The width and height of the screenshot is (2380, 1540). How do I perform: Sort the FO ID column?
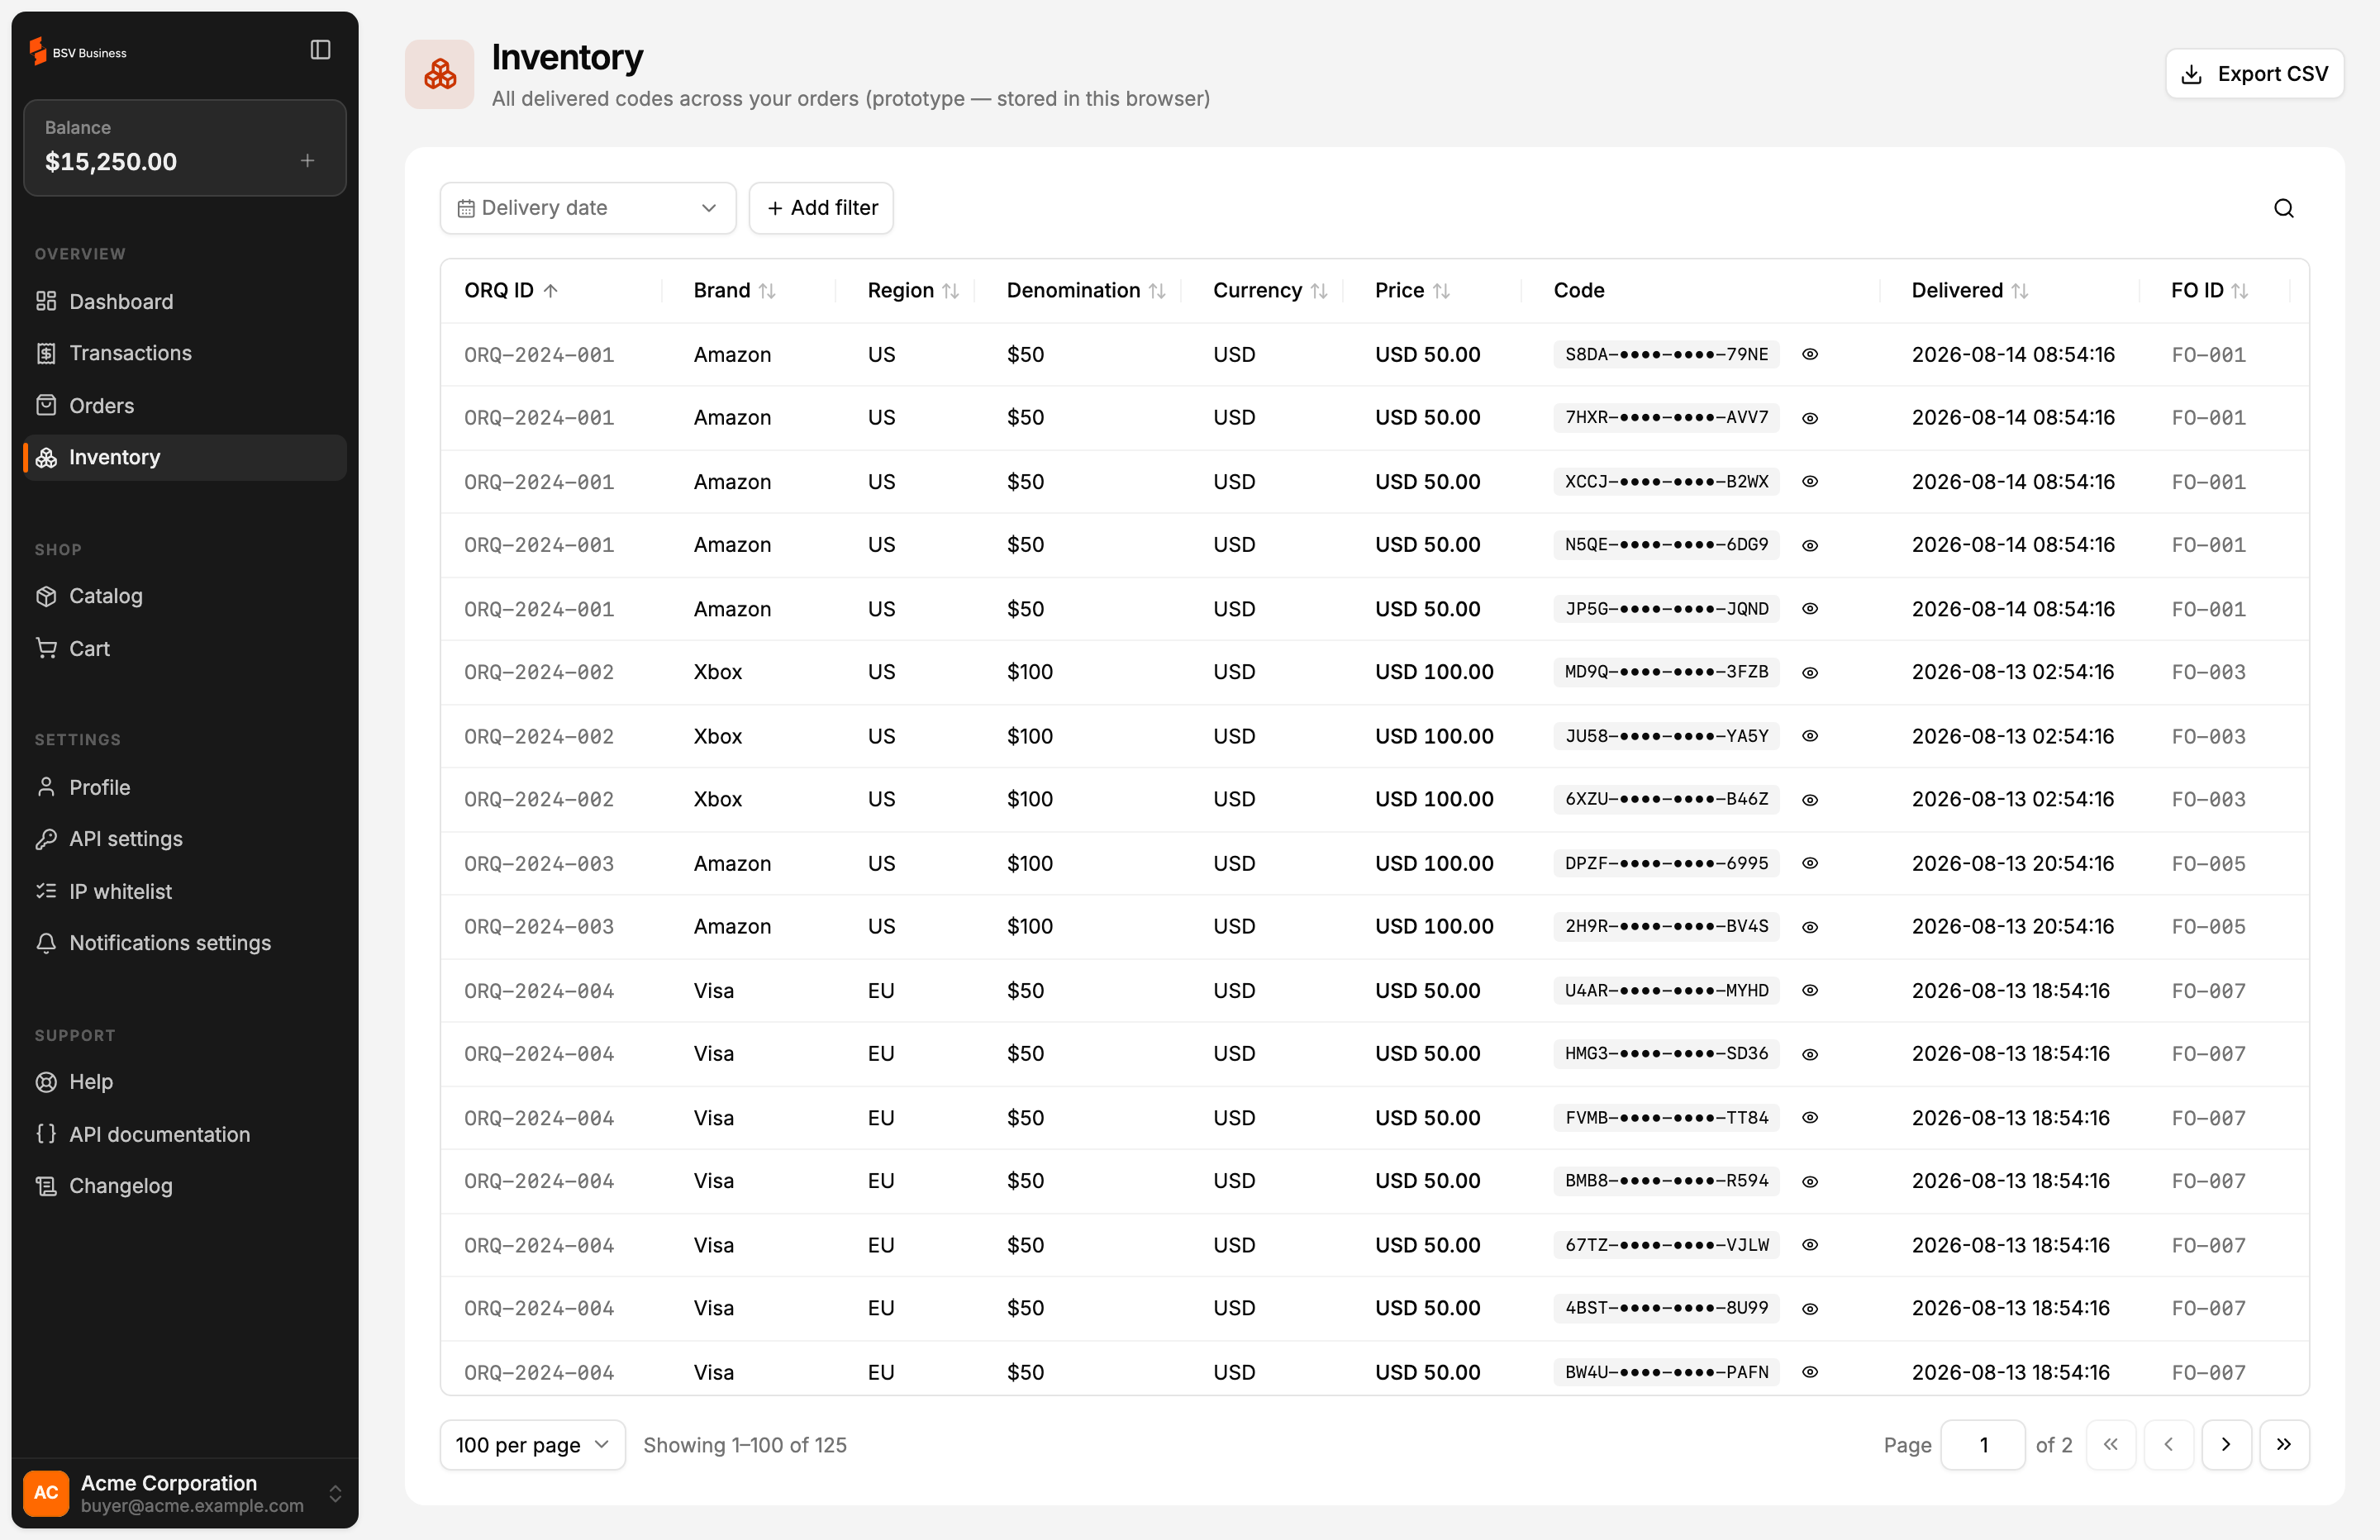[x=2240, y=291]
